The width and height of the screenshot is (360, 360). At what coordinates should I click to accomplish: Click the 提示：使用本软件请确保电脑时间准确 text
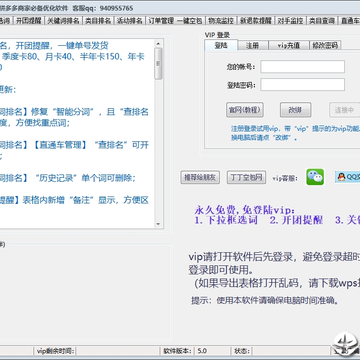click(265, 301)
